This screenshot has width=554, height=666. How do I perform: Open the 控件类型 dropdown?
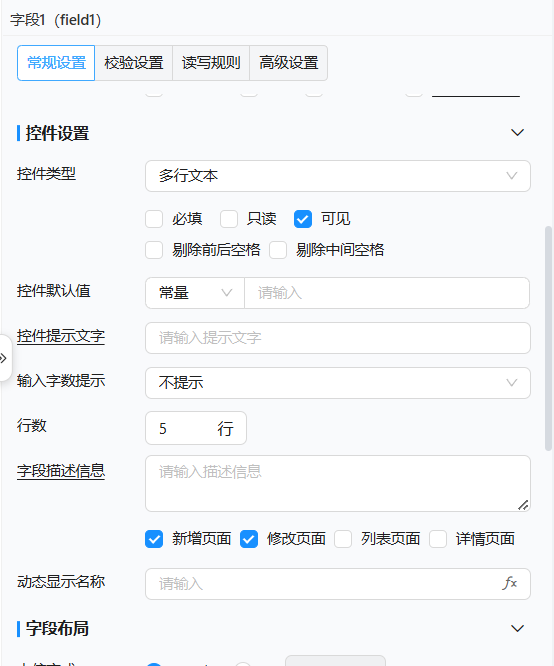[x=338, y=176]
